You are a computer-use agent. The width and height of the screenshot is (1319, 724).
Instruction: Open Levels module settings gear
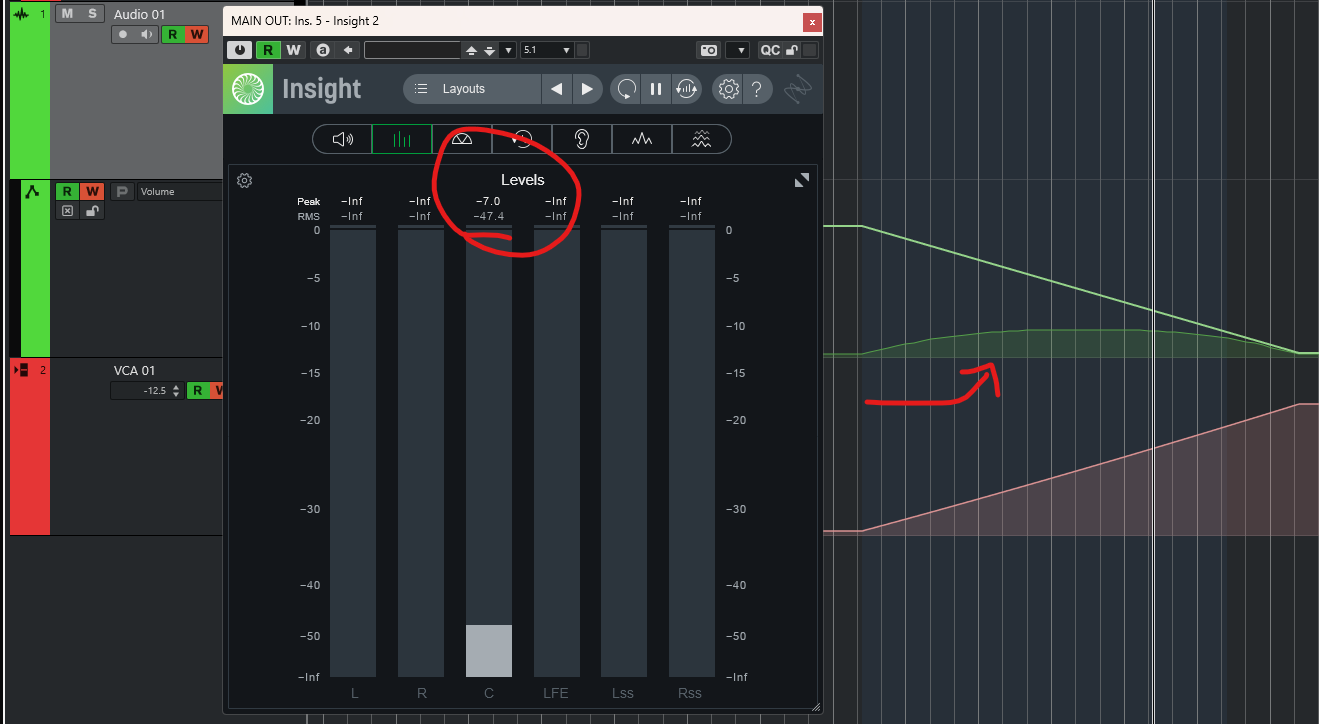point(244,180)
